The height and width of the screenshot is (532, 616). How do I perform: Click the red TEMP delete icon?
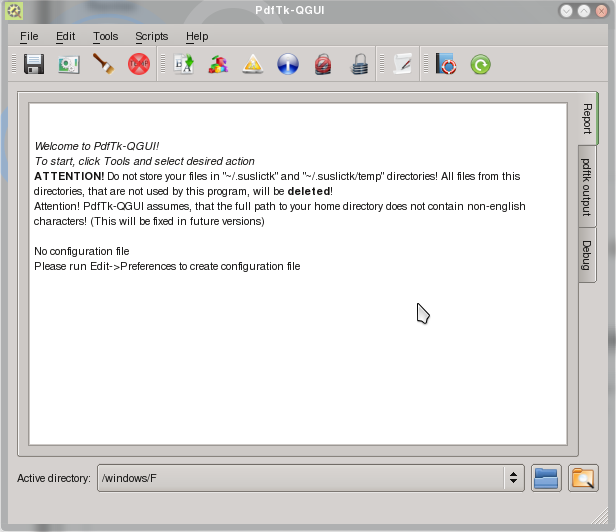[x=139, y=64]
